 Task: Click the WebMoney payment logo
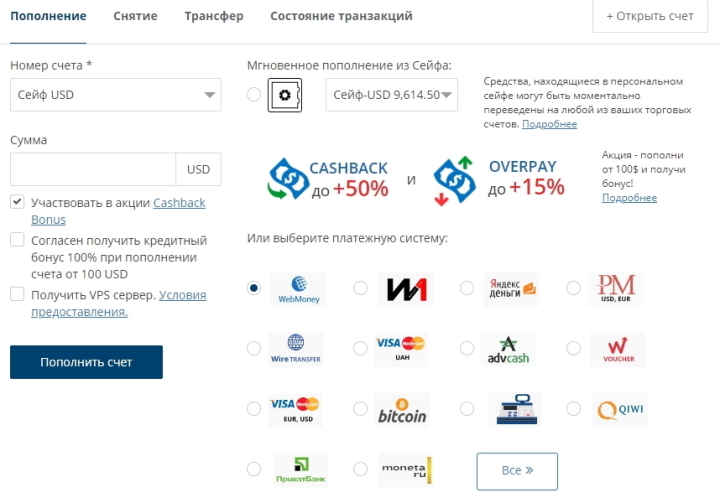click(x=298, y=288)
